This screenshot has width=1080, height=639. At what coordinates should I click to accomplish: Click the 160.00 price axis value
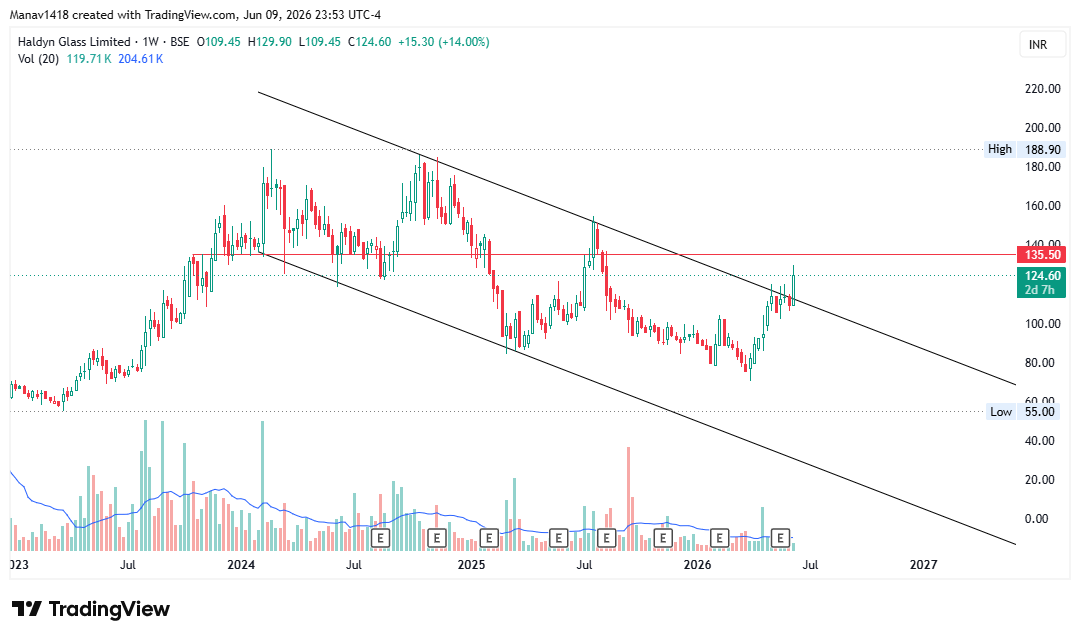pyautogui.click(x=1042, y=205)
